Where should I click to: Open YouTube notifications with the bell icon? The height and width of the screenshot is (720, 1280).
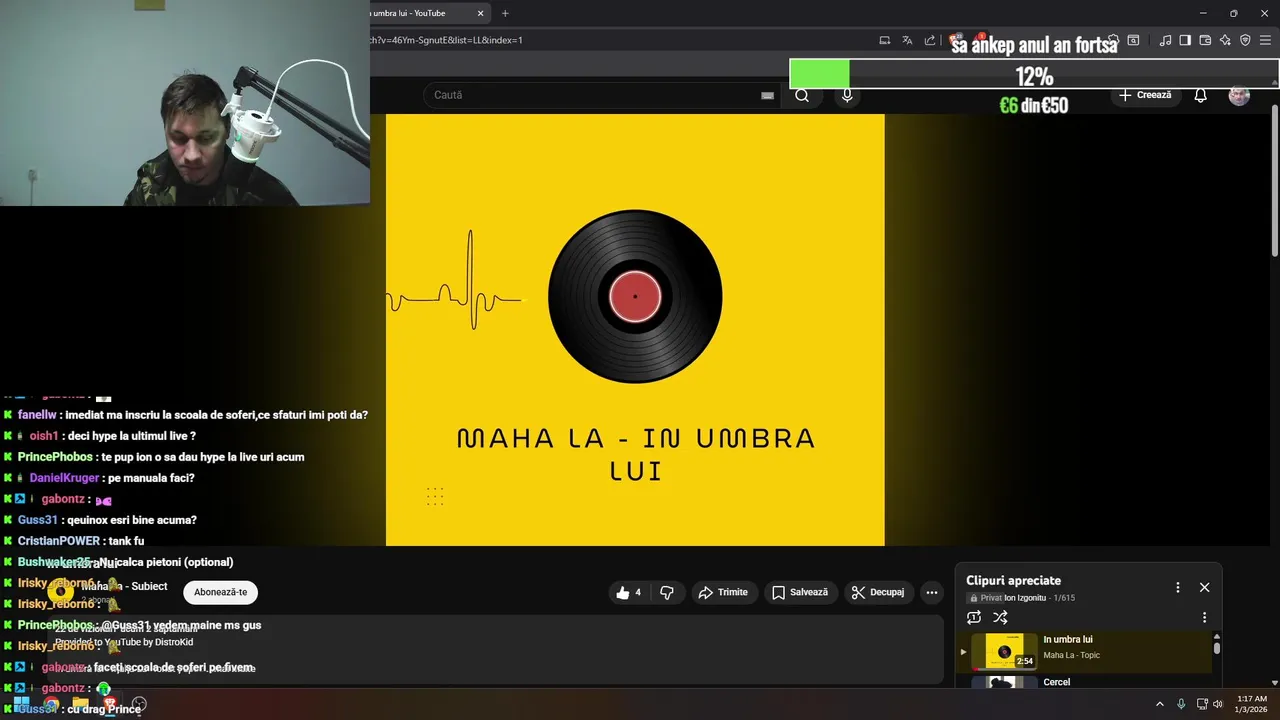coord(1201,95)
